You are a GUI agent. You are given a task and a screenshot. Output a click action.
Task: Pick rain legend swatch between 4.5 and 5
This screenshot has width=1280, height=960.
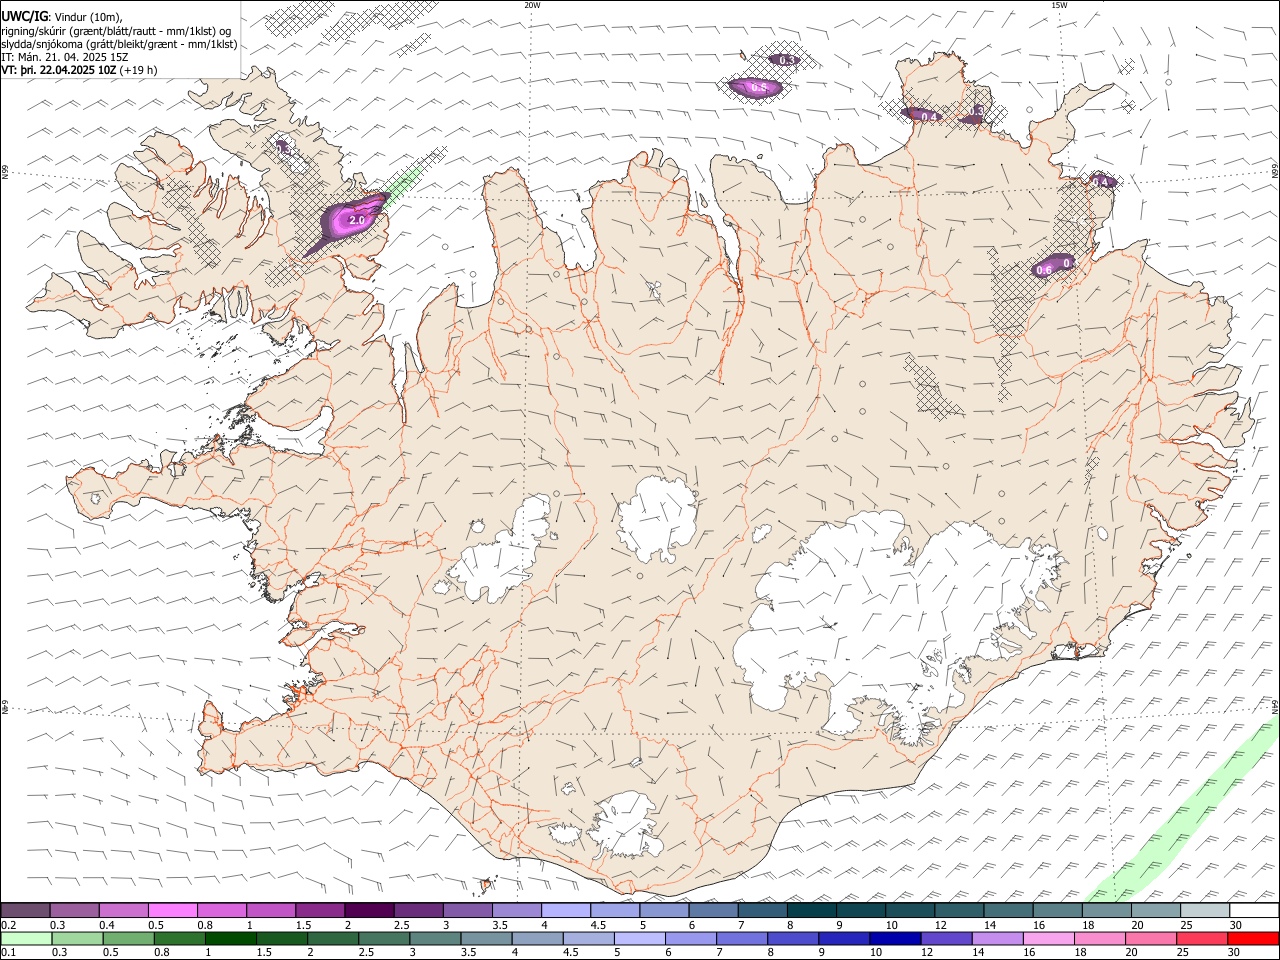click(588, 938)
